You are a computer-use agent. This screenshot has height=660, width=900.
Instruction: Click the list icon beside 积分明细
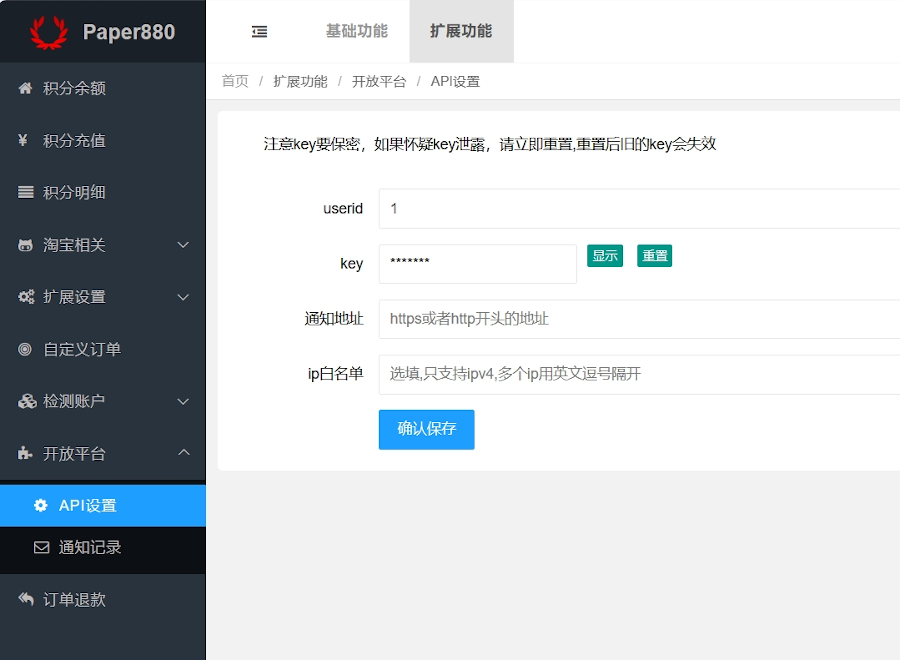point(25,192)
